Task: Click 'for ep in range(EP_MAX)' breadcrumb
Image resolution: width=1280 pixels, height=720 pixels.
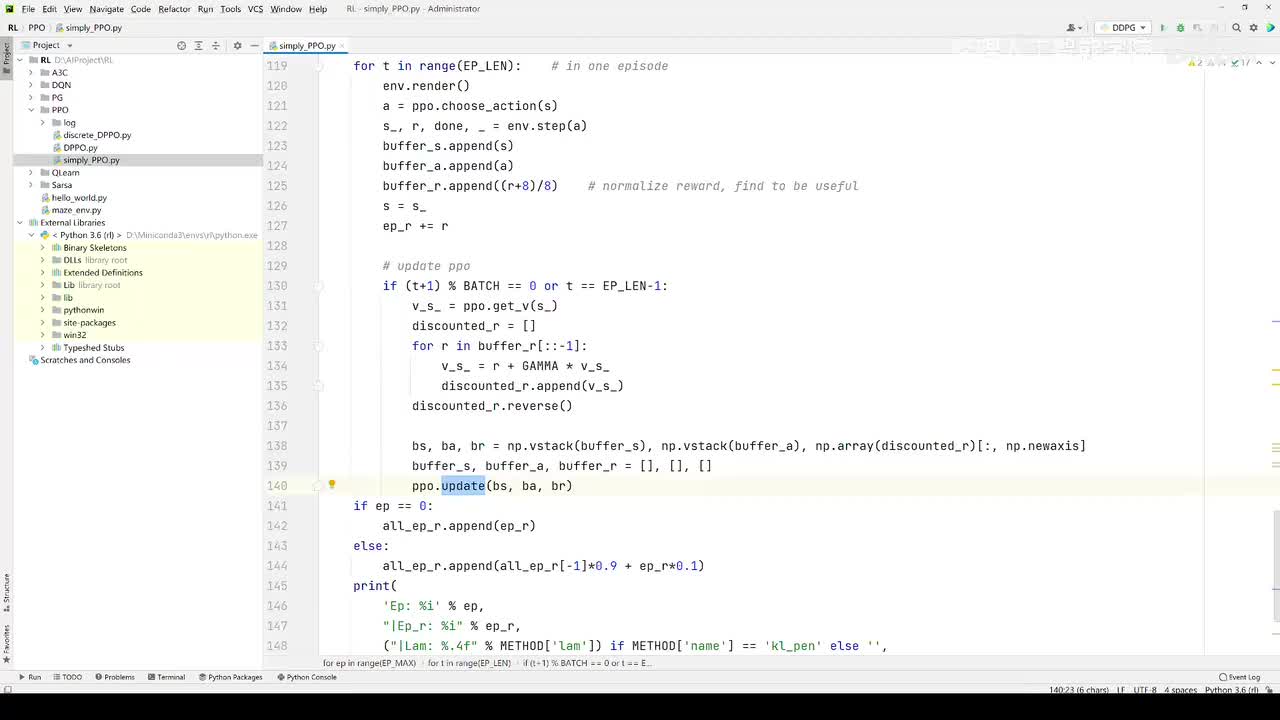Action: (369, 663)
